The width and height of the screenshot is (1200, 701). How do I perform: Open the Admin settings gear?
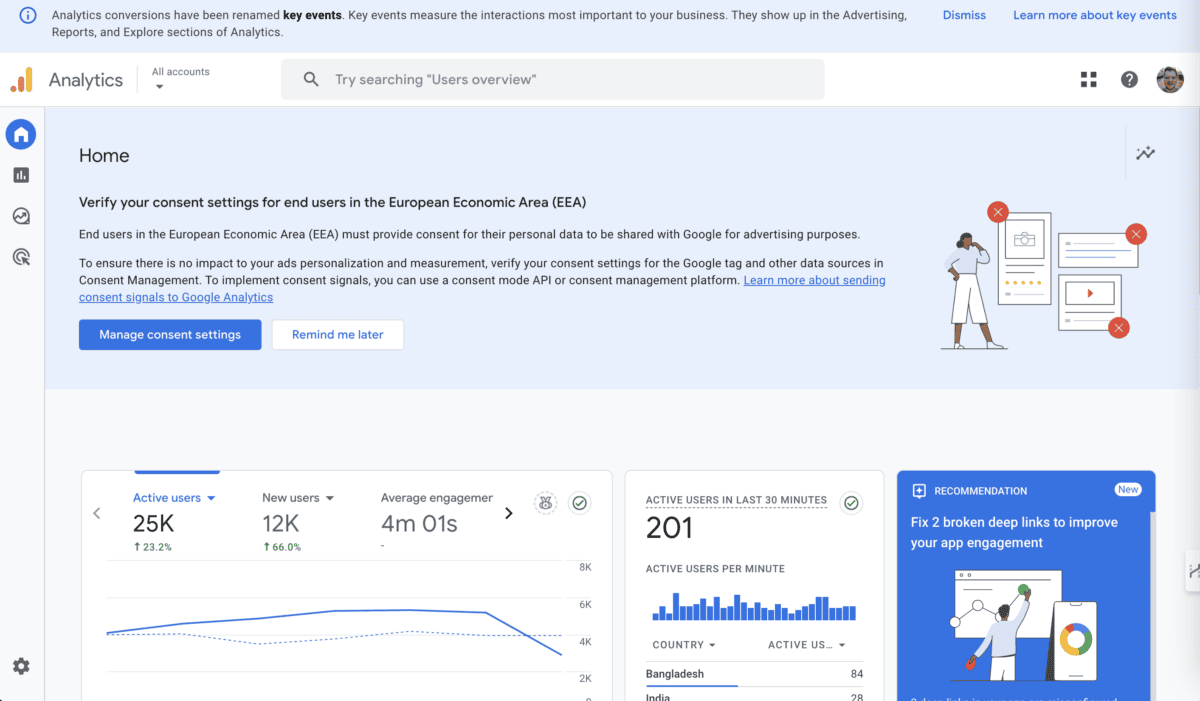[21, 666]
